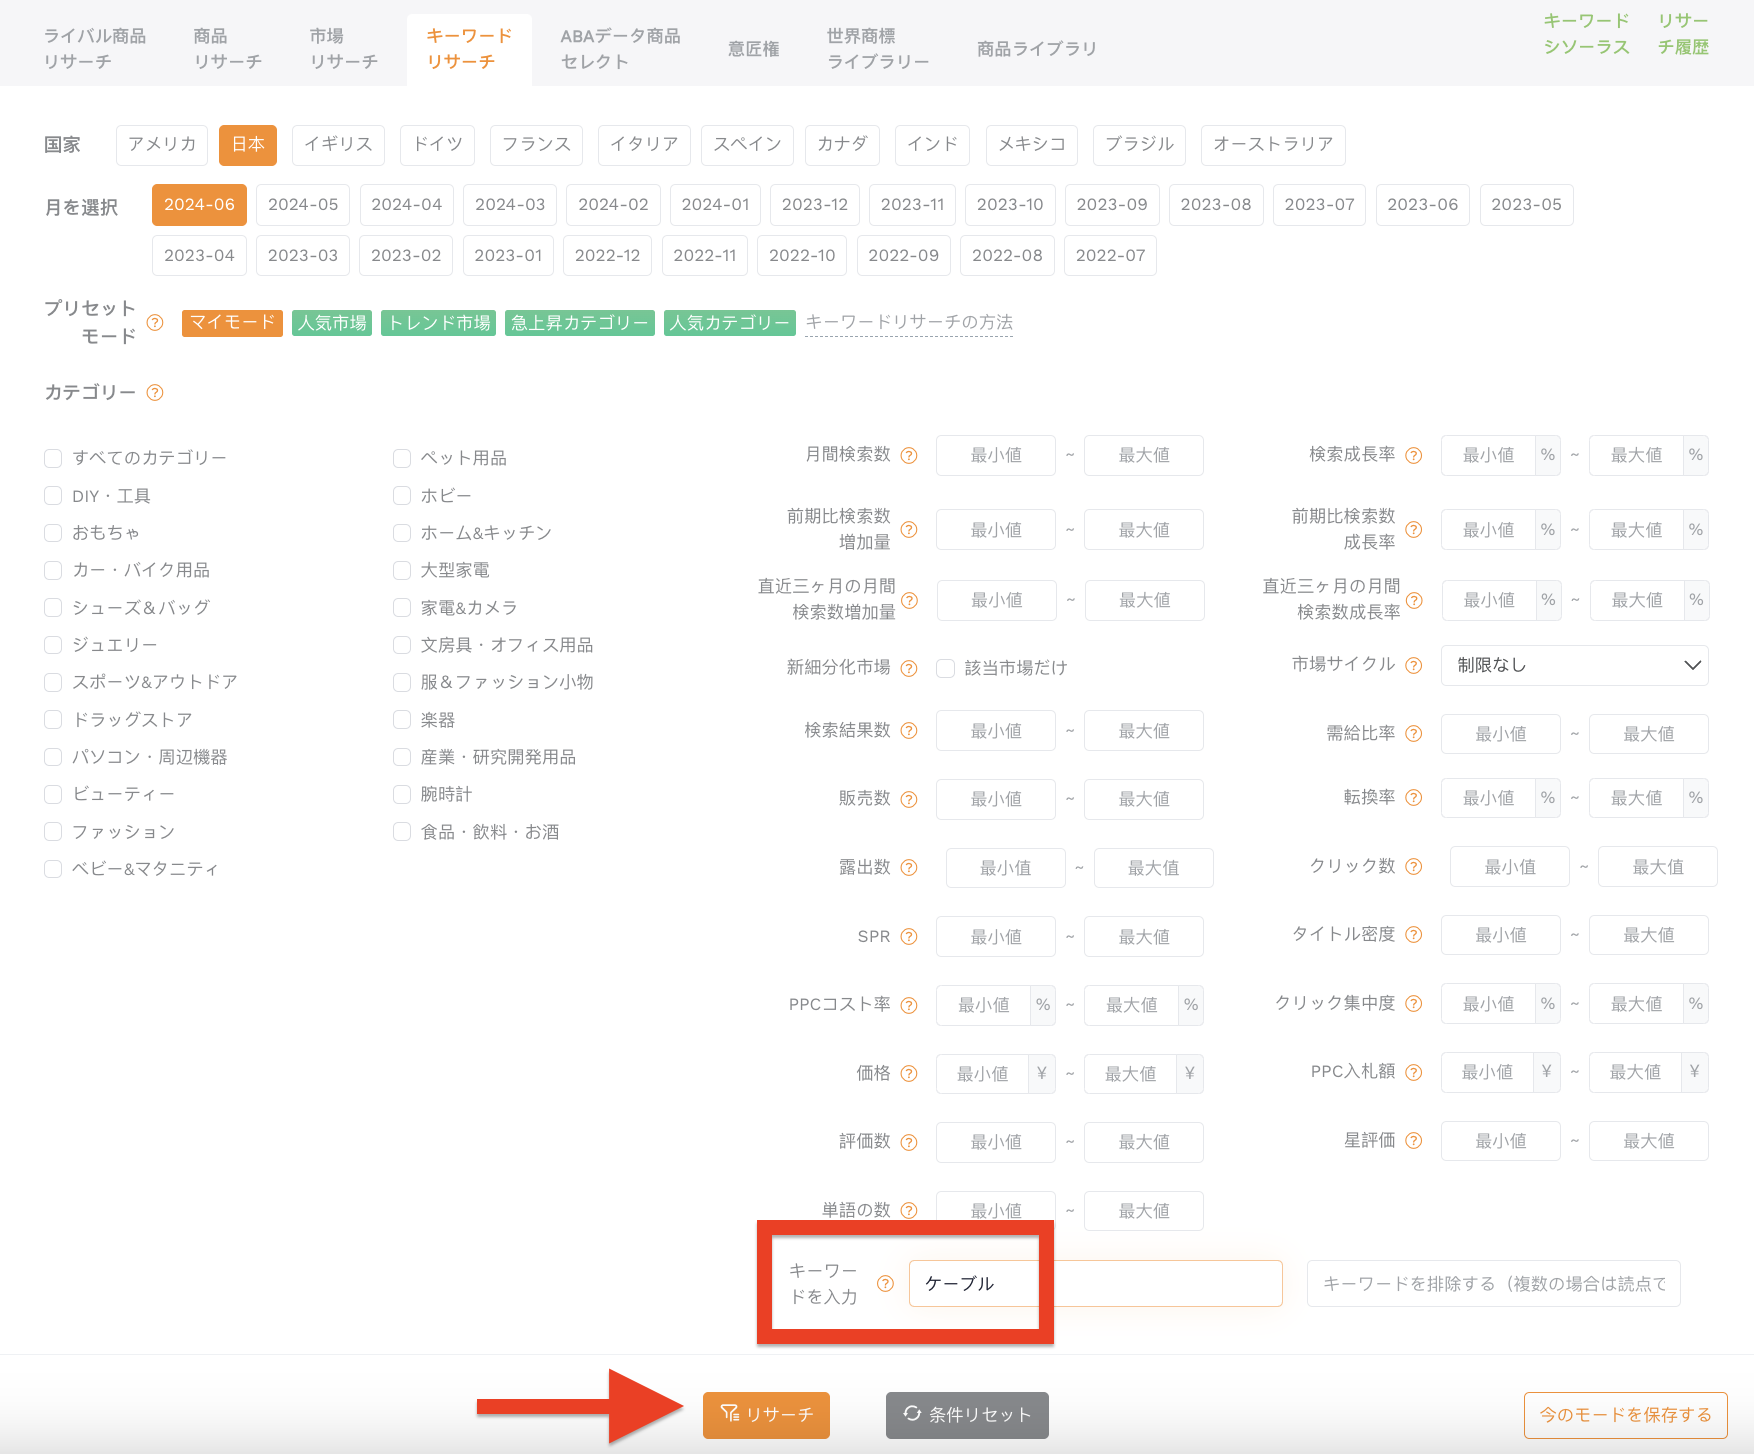Tick the ペット用品 category checkbox
Viewport: 1754px width, 1454px height.
402,458
